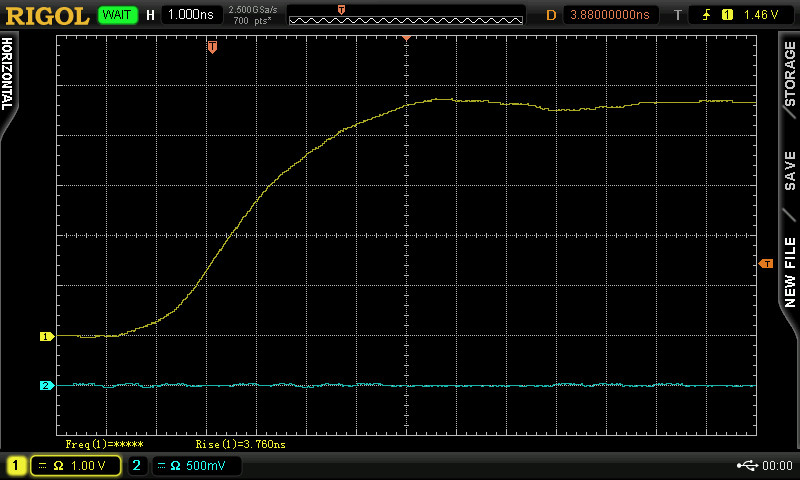The width and height of the screenshot is (800, 480).
Task: Toggle channel 1 using yellow 1 badge
Action: click(x=16, y=465)
